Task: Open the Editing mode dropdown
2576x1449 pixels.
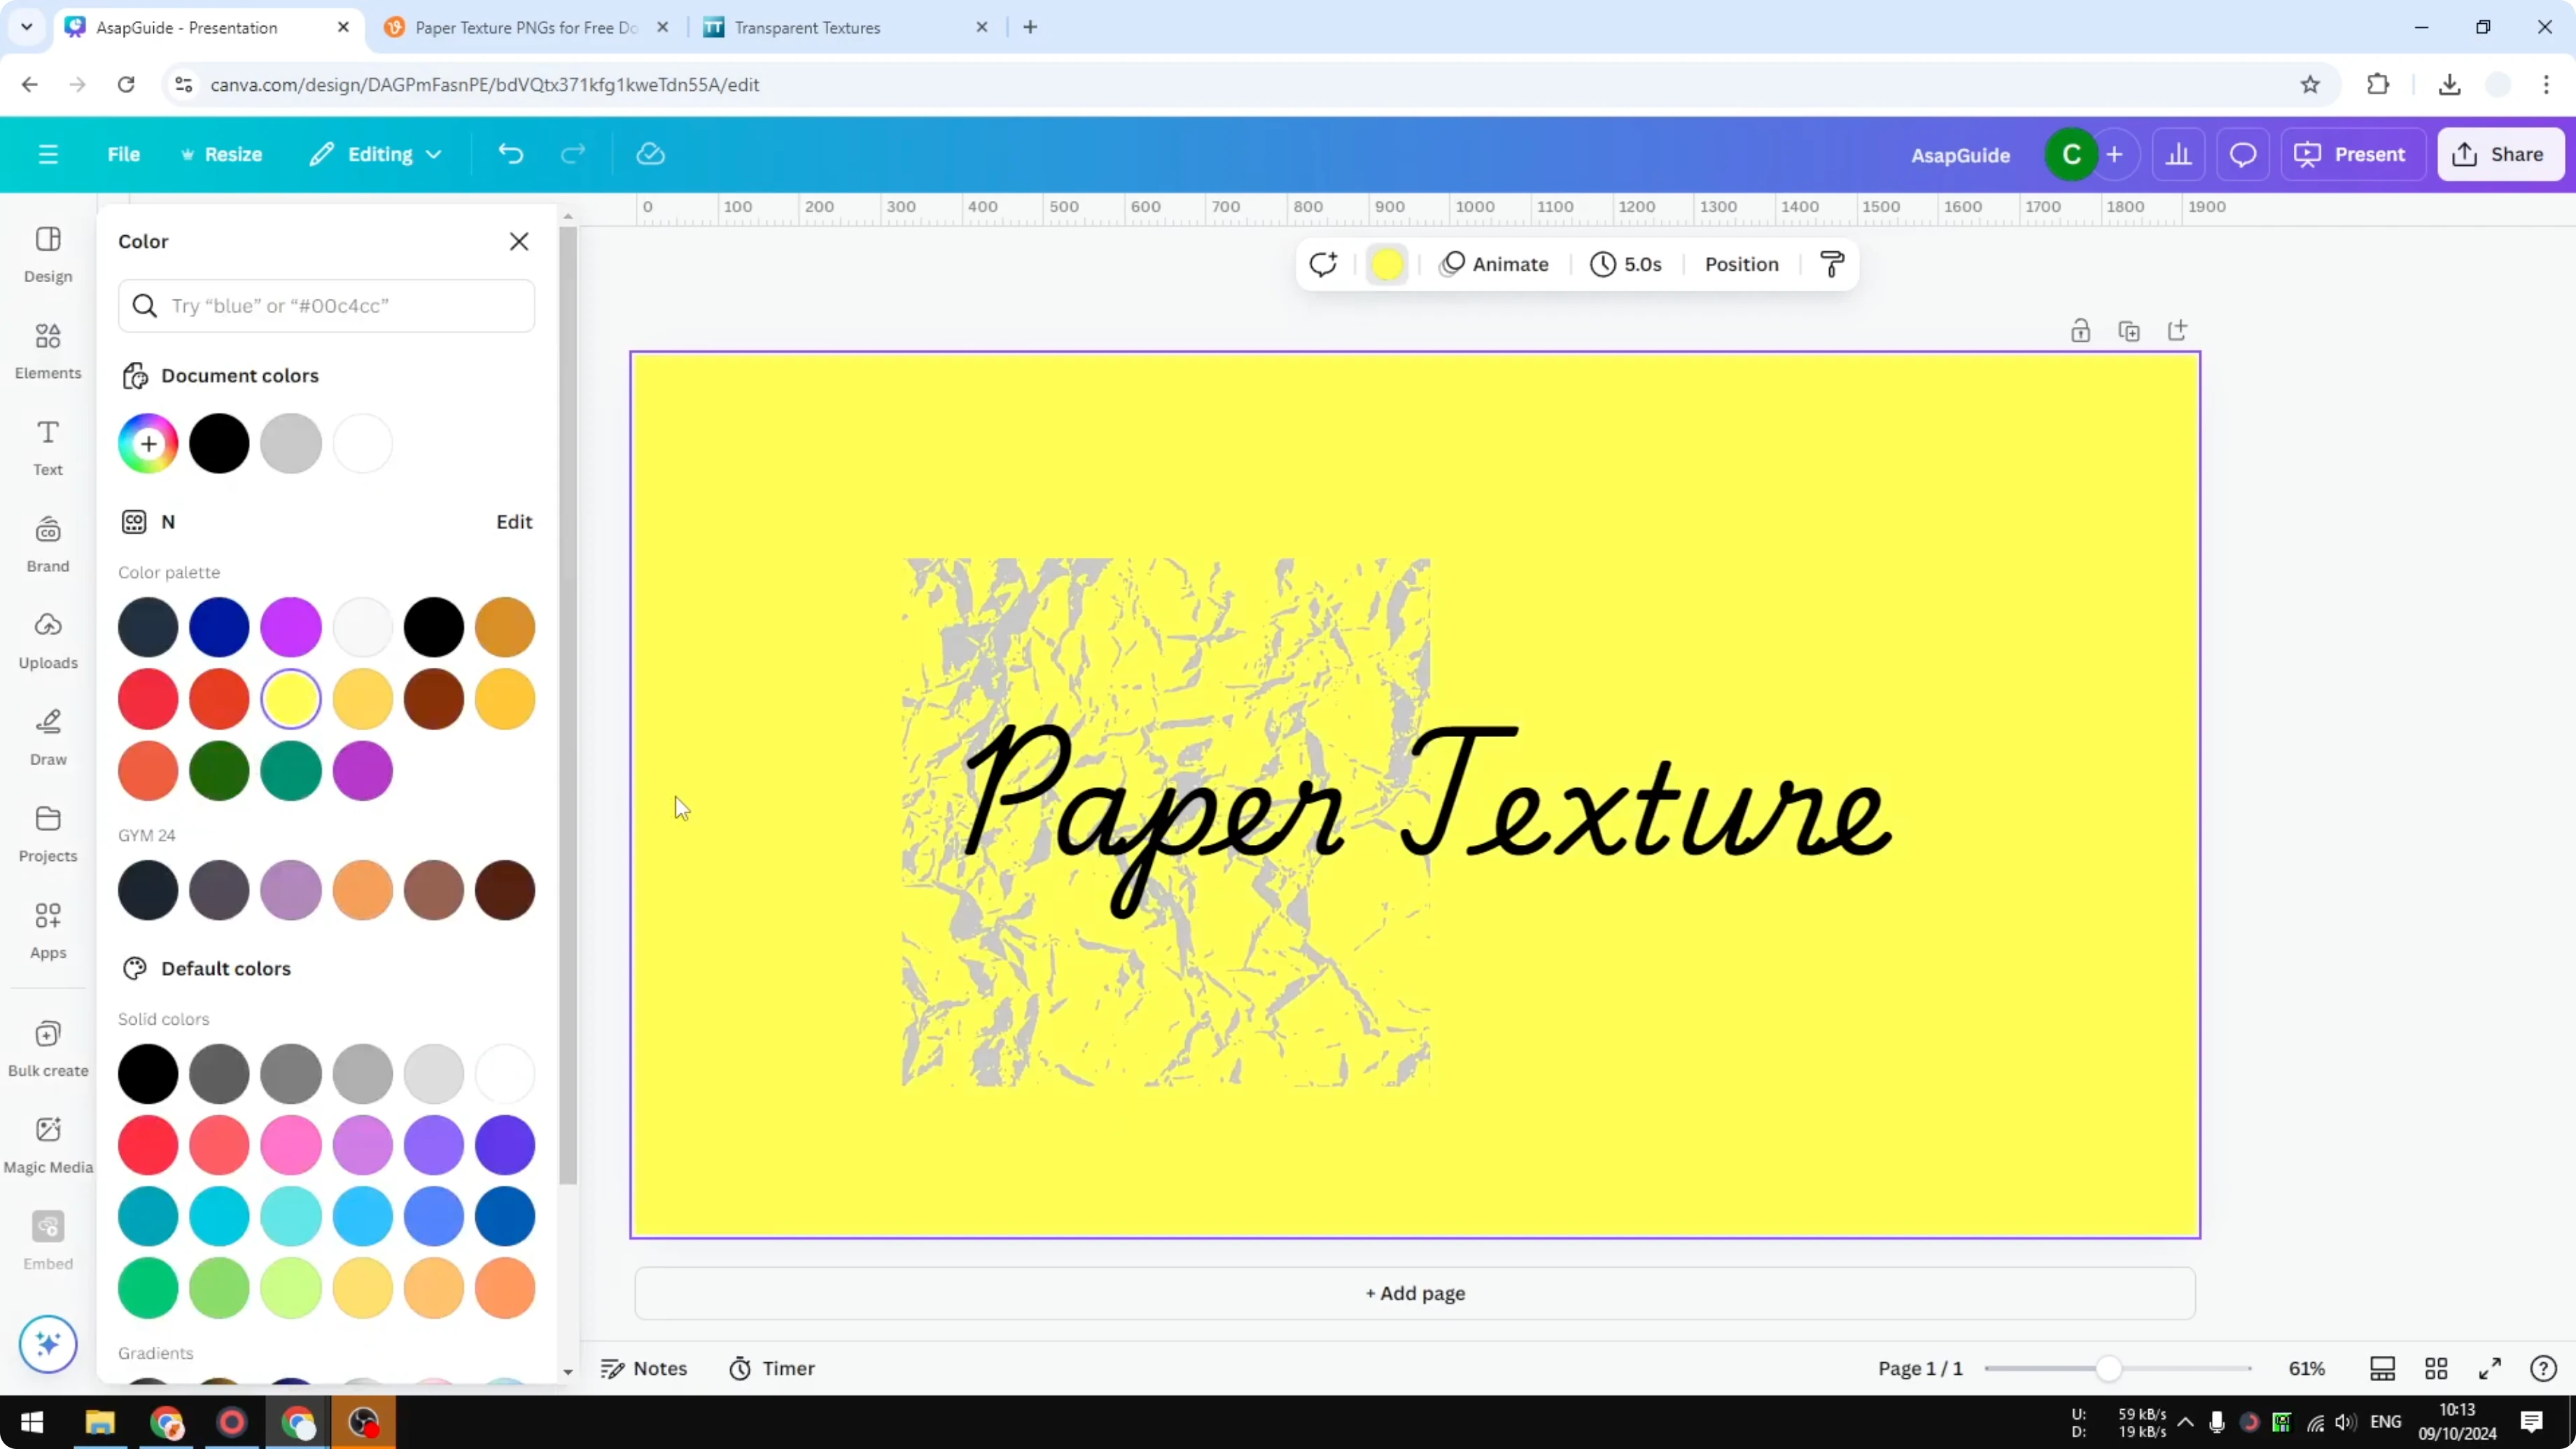Action: point(375,154)
